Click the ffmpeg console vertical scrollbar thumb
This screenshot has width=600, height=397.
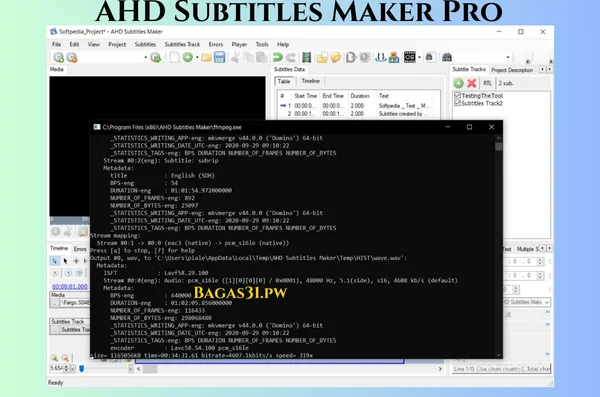(498, 147)
